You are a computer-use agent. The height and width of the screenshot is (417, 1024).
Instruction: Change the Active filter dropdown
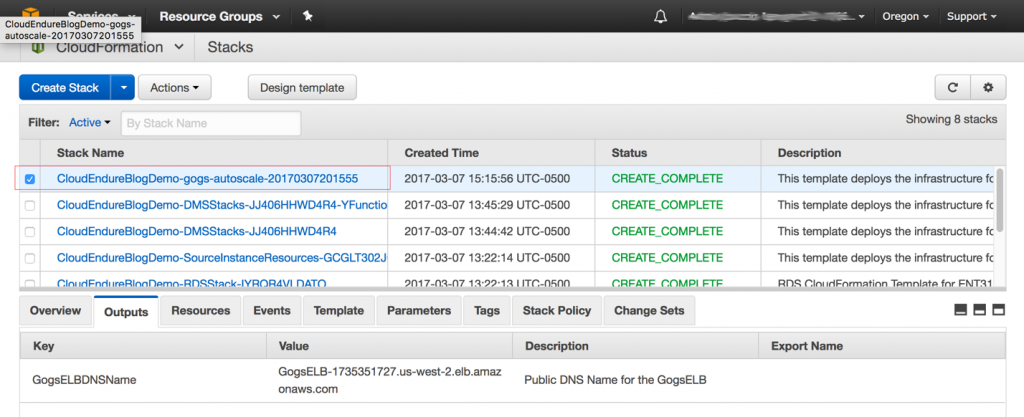[x=90, y=123]
